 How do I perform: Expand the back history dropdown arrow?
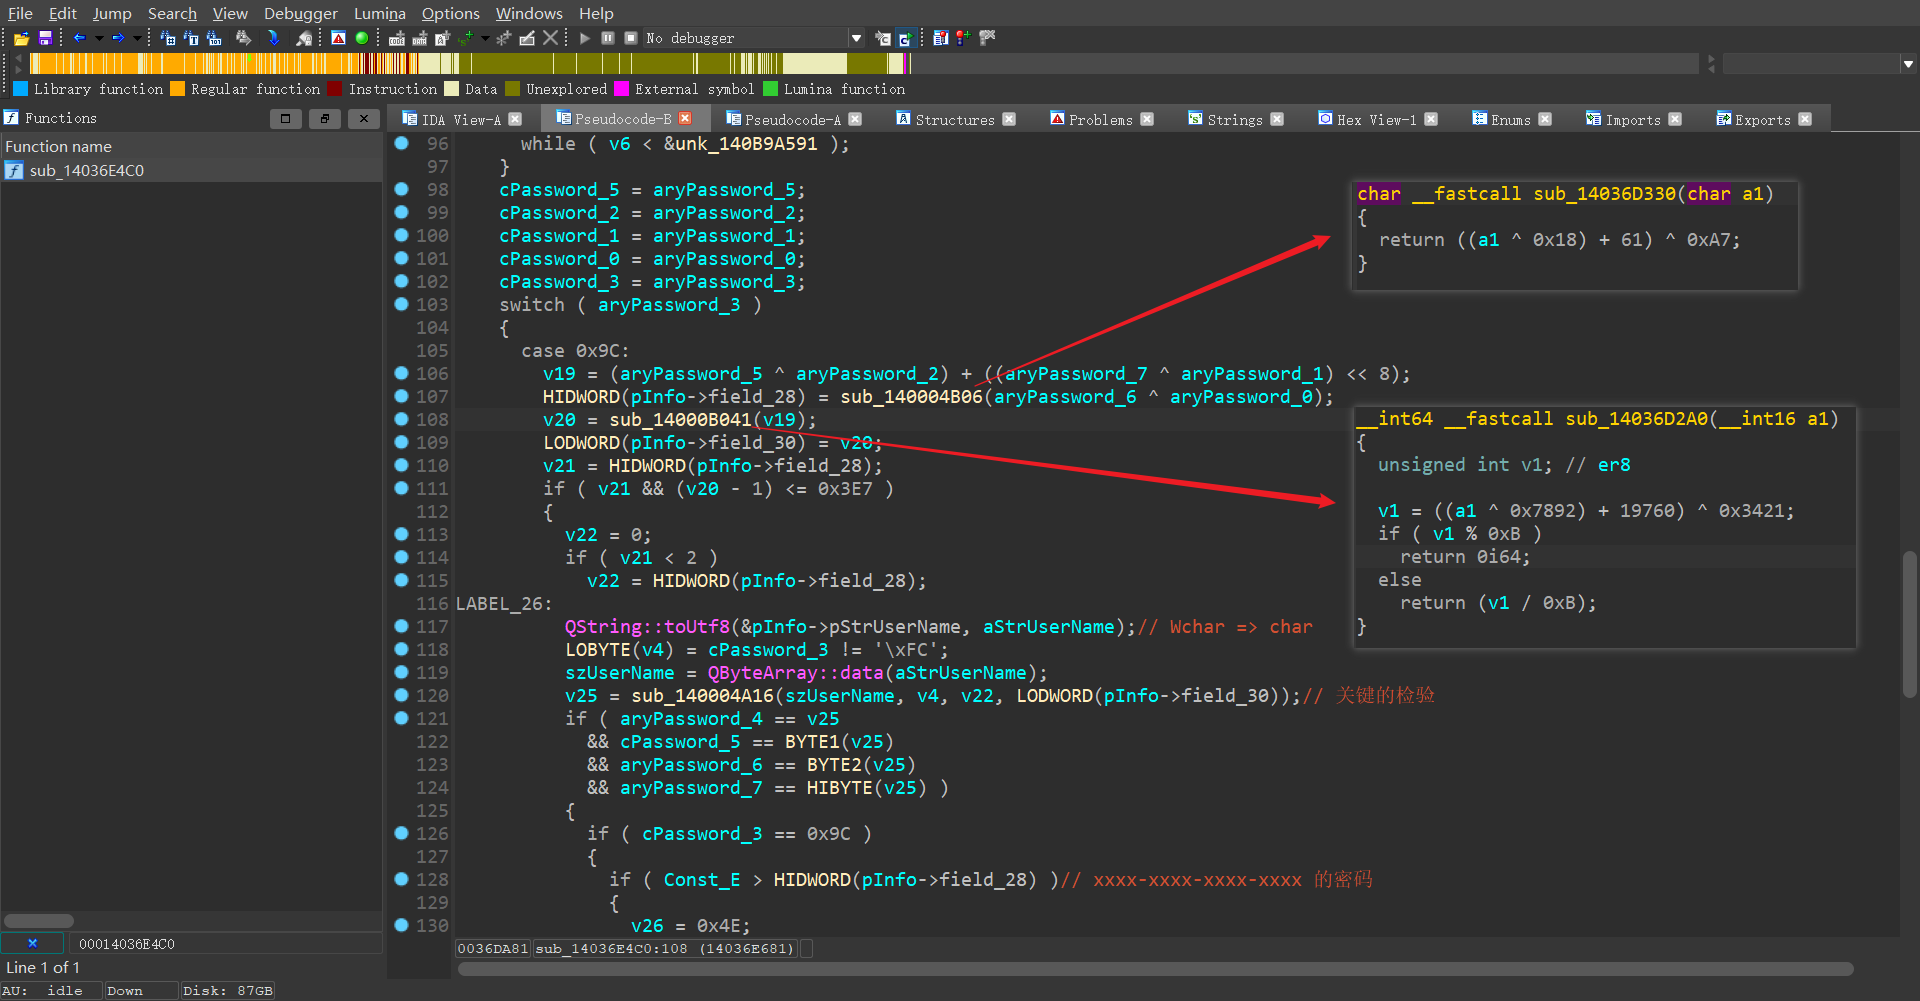[x=99, y=38]
